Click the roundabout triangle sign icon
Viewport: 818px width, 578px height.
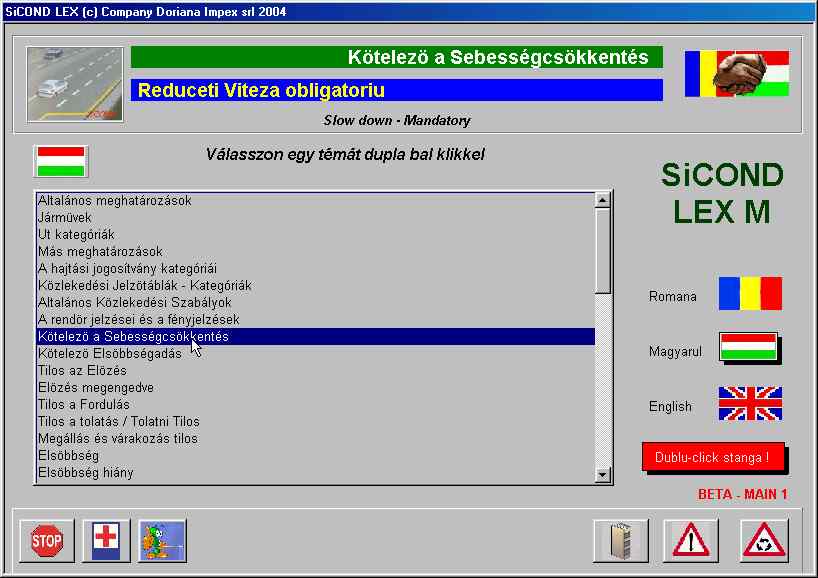764,541
